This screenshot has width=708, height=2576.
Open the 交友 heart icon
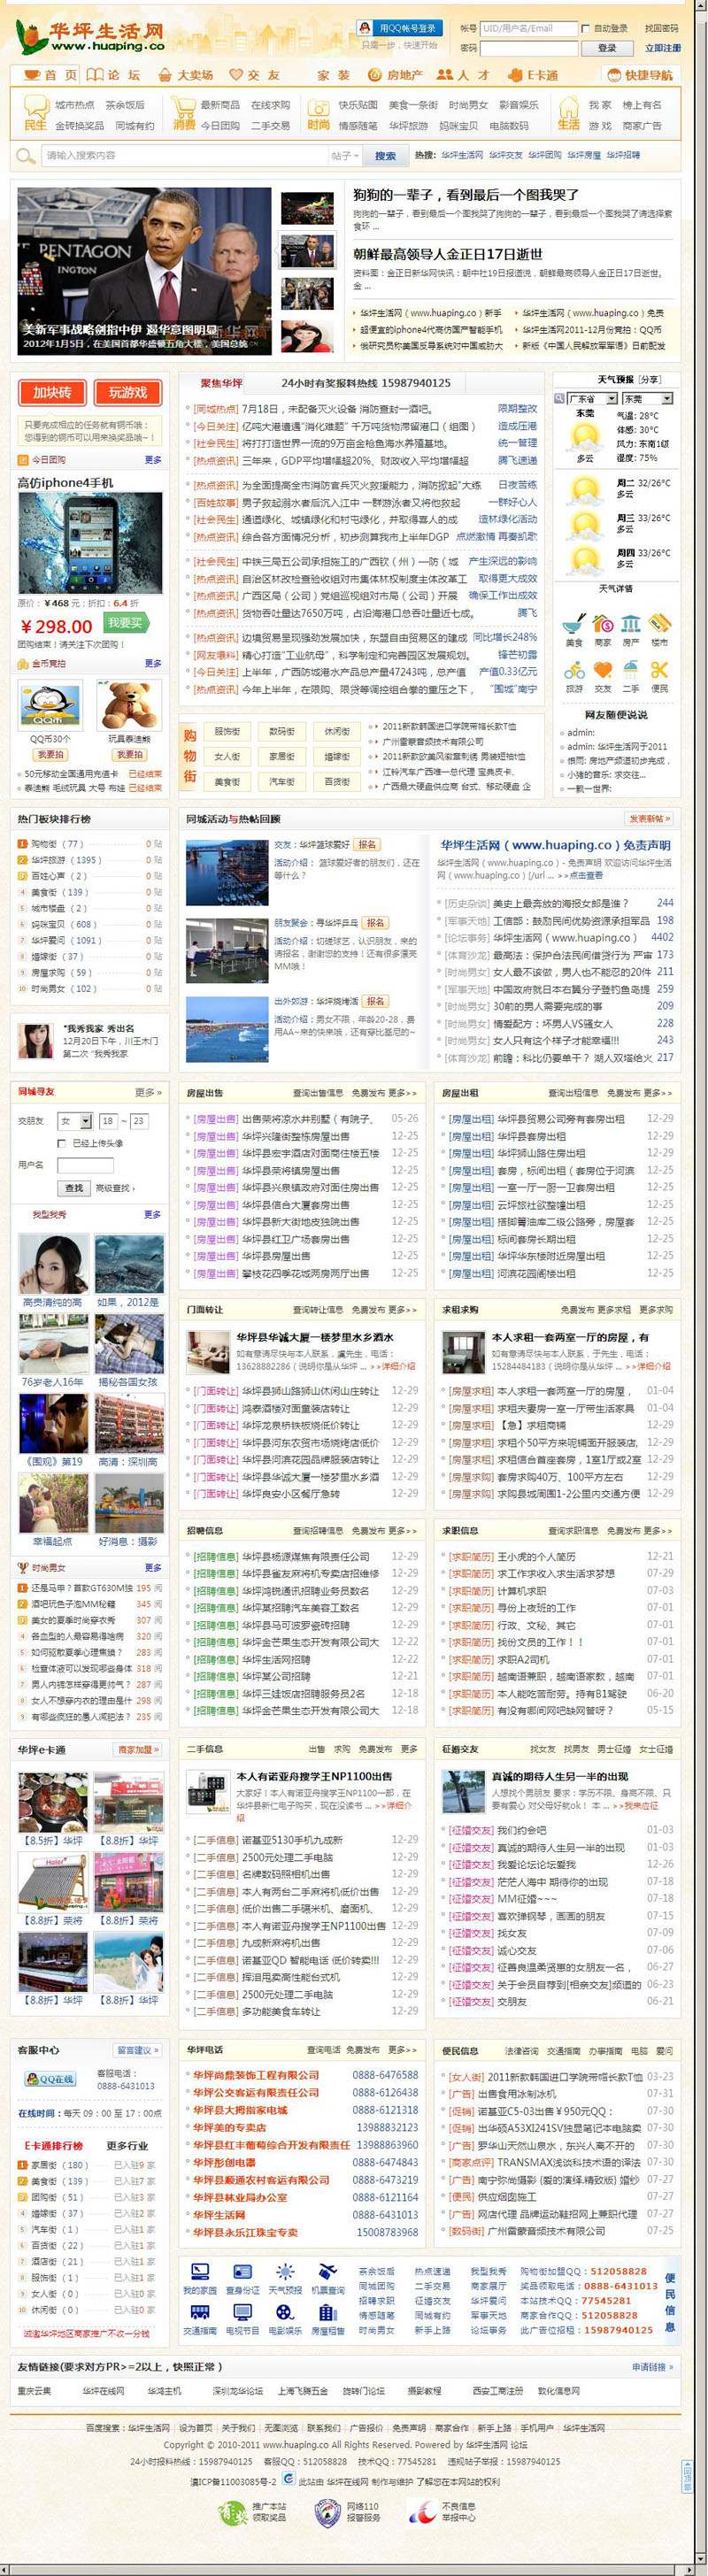pos(602,669)
